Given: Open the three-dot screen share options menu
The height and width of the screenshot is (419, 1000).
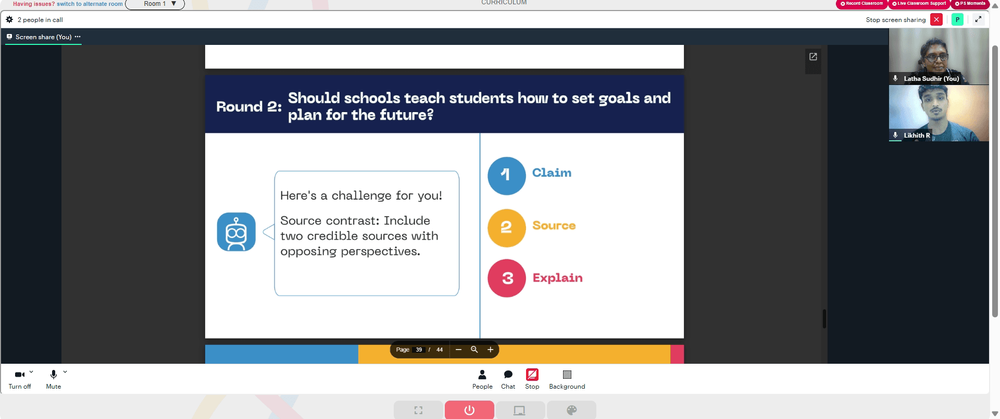Looking at the screenshot, I should coord(78,37).
